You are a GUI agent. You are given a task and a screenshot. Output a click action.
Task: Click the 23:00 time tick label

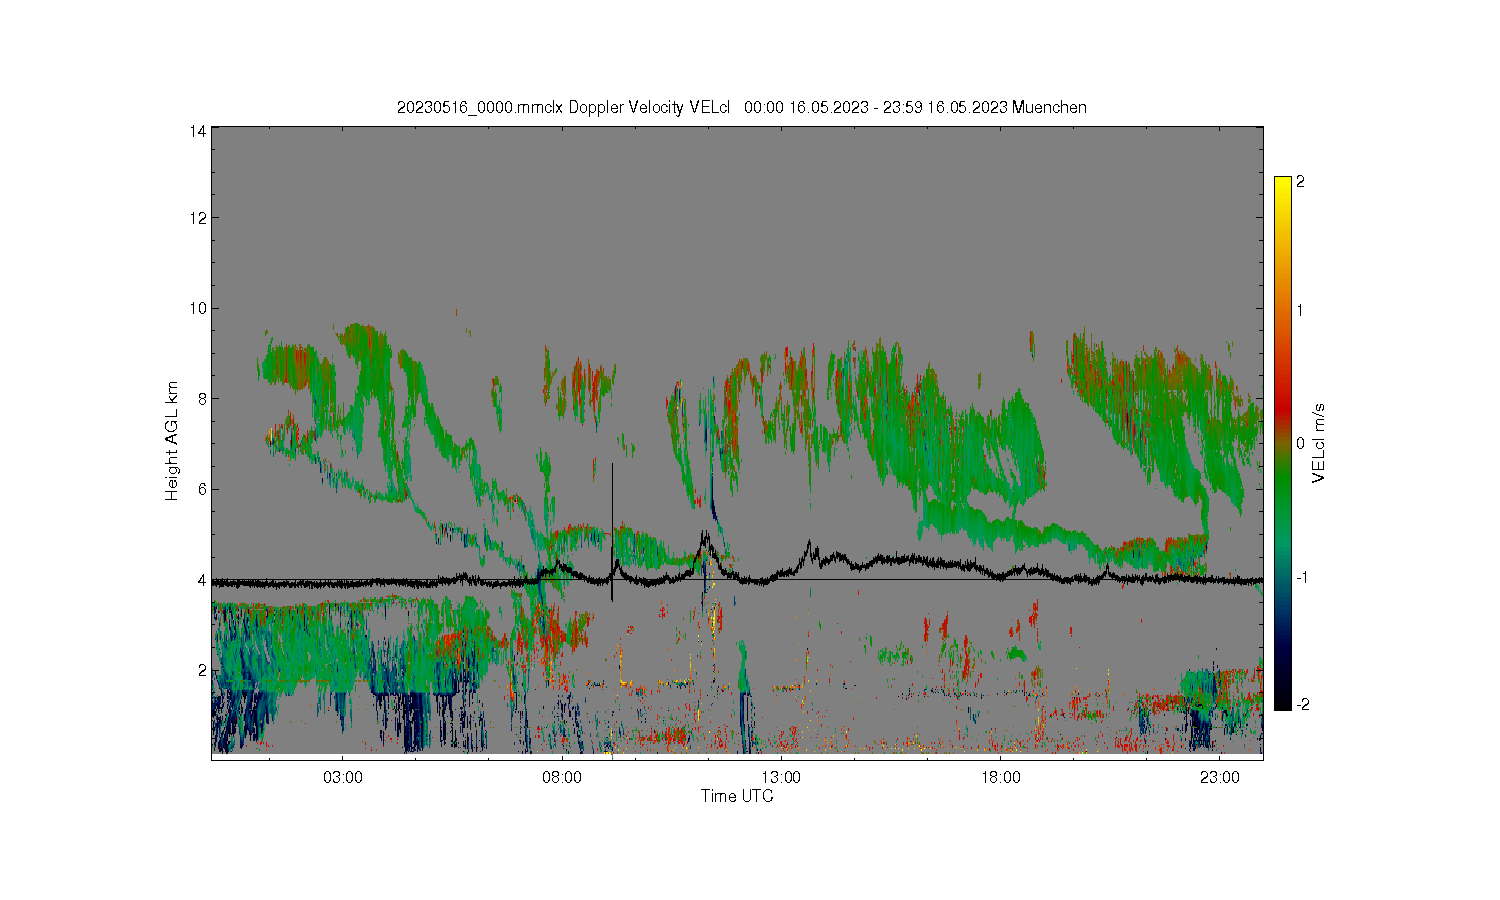[x=1220, y=777]
